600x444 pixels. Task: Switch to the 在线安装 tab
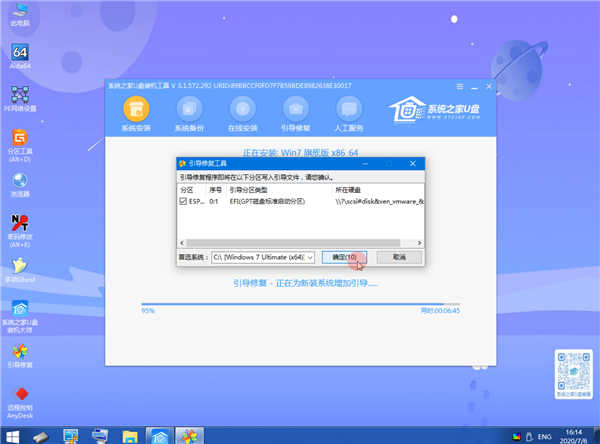coord(243,114)
